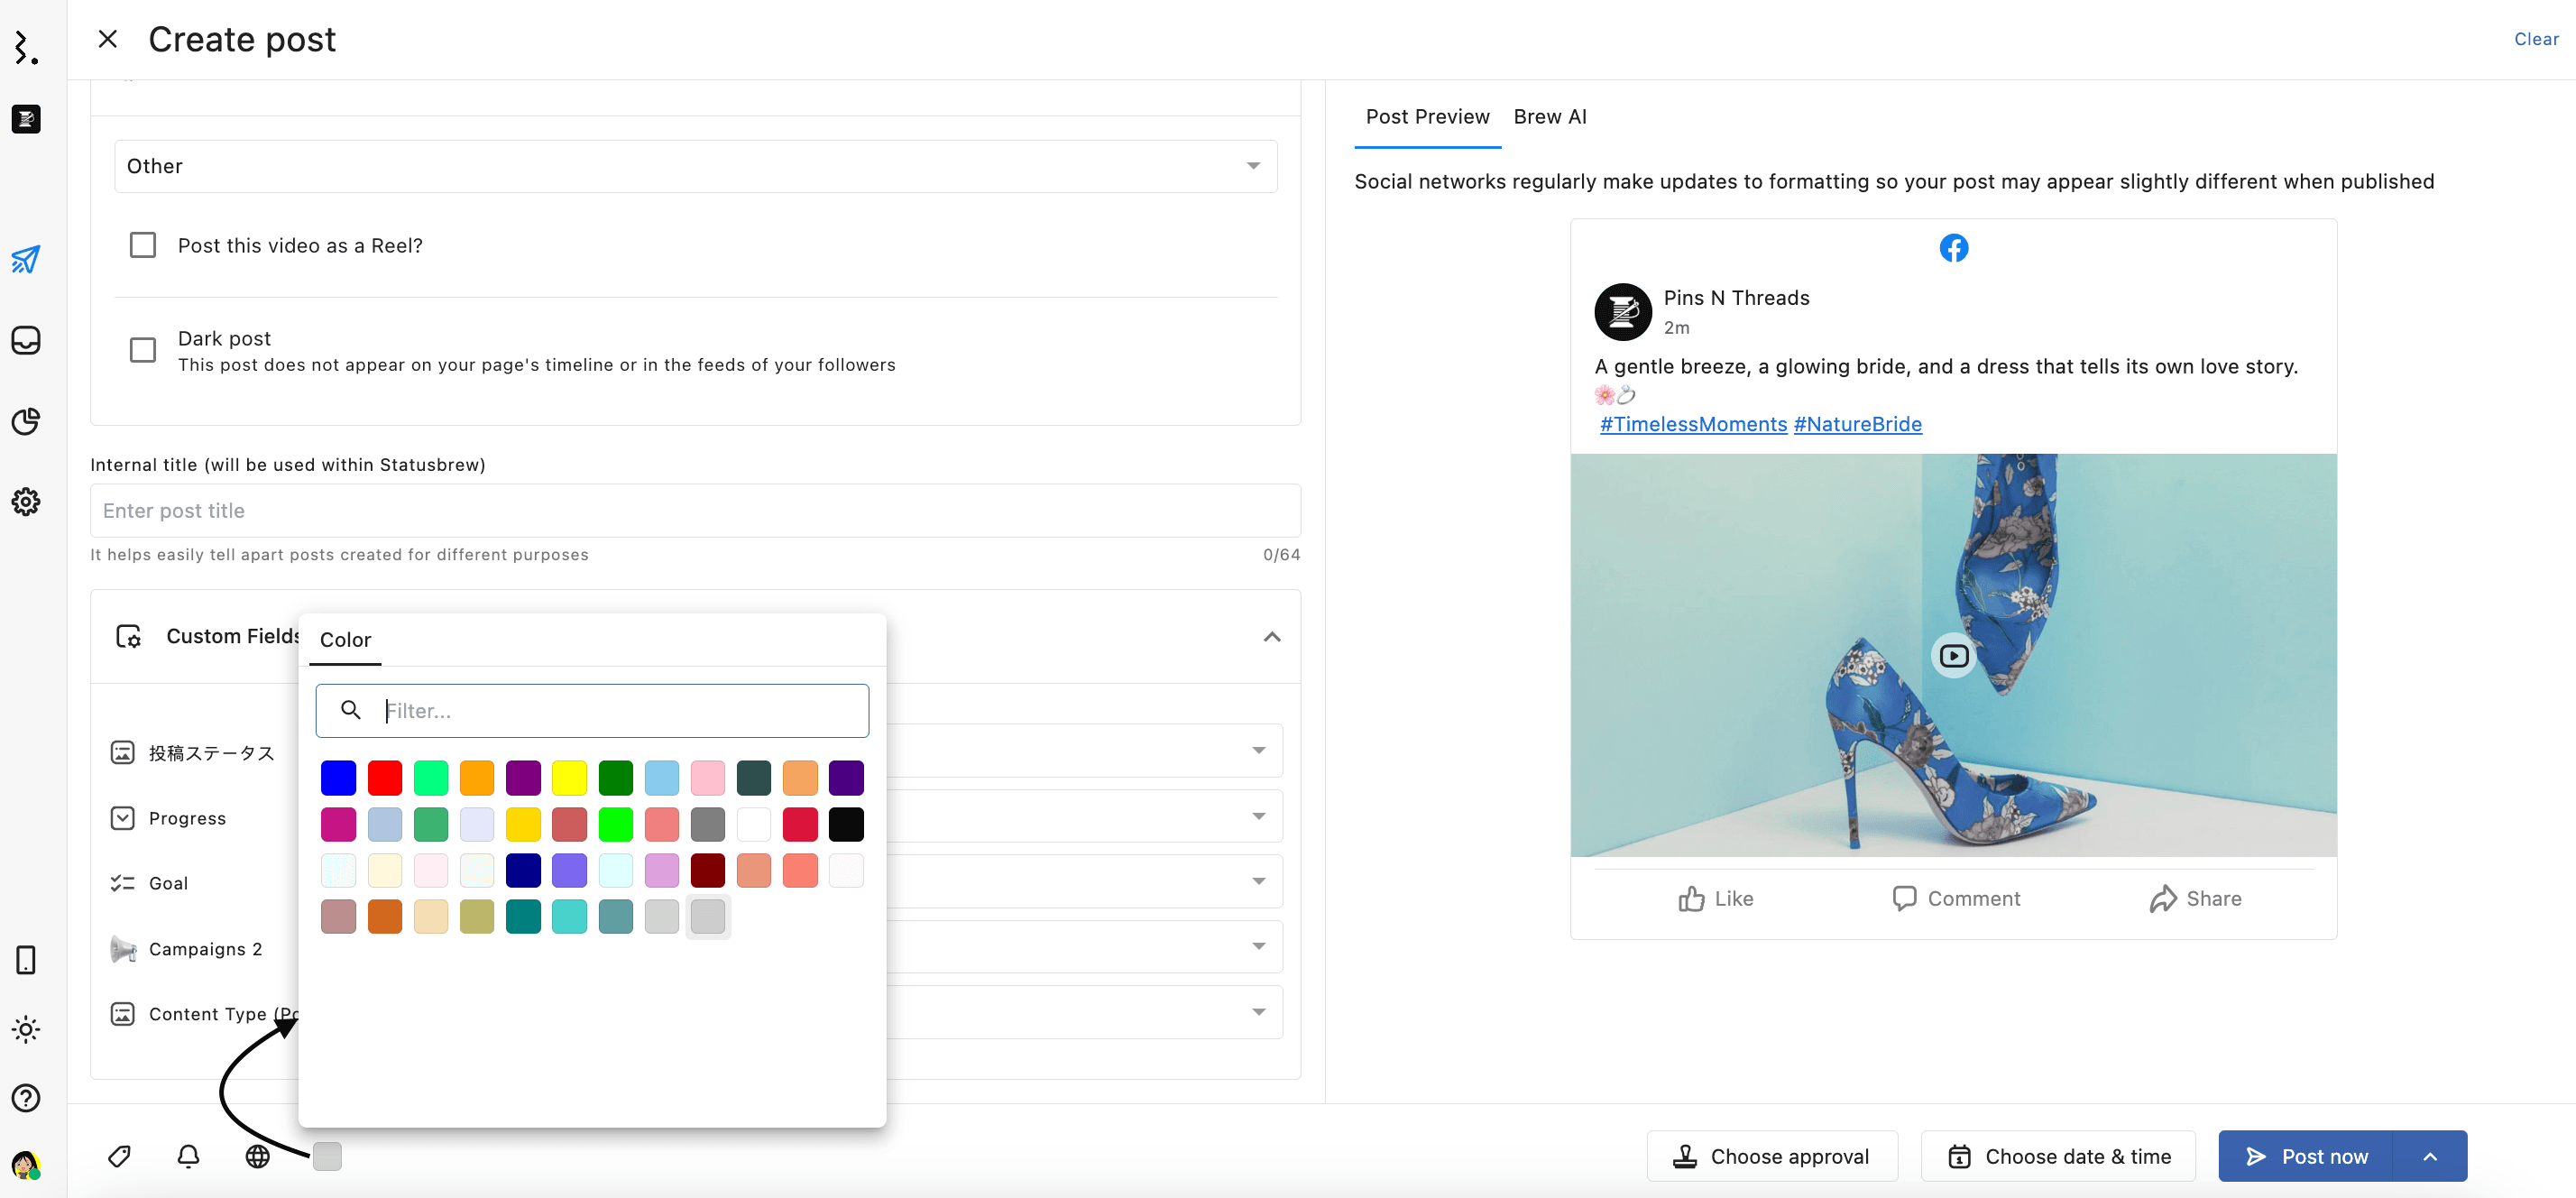Screen dimensions: 2576x1198
Task: Click the globe icon in bottom toolbar
Action: tap(257, 1156)
